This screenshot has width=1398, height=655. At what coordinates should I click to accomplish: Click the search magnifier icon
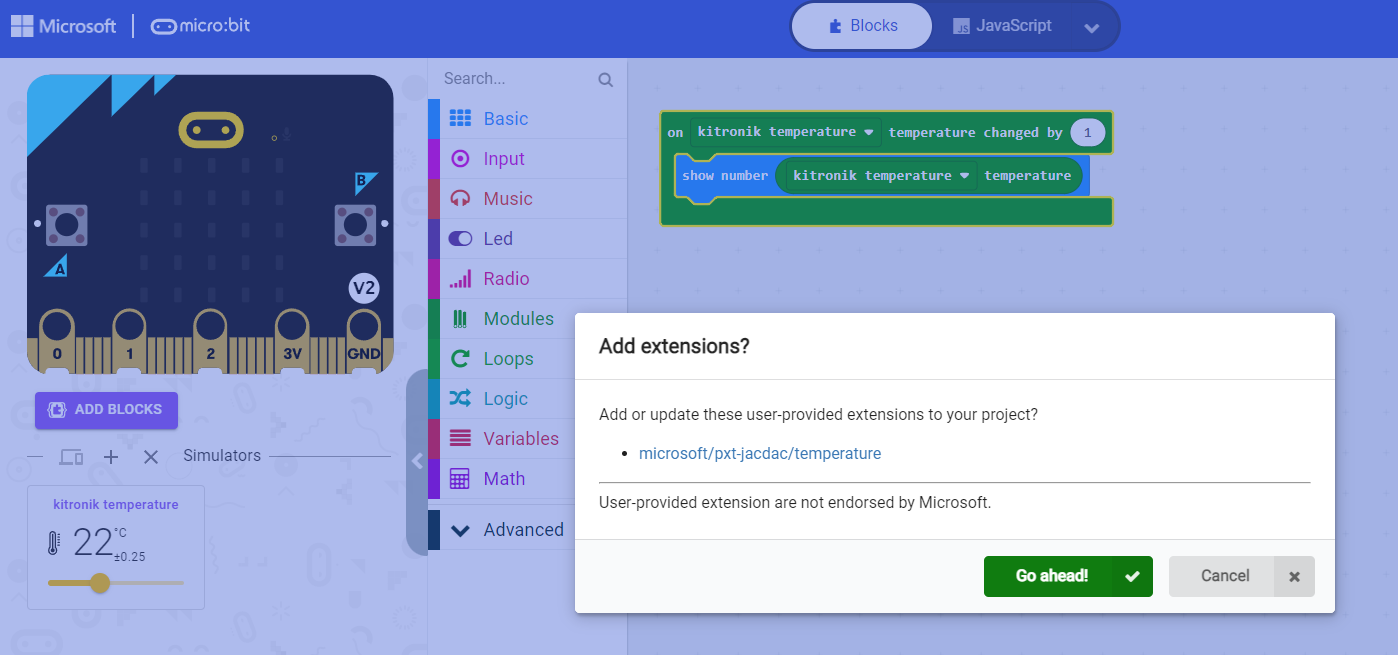pos(606,78)
